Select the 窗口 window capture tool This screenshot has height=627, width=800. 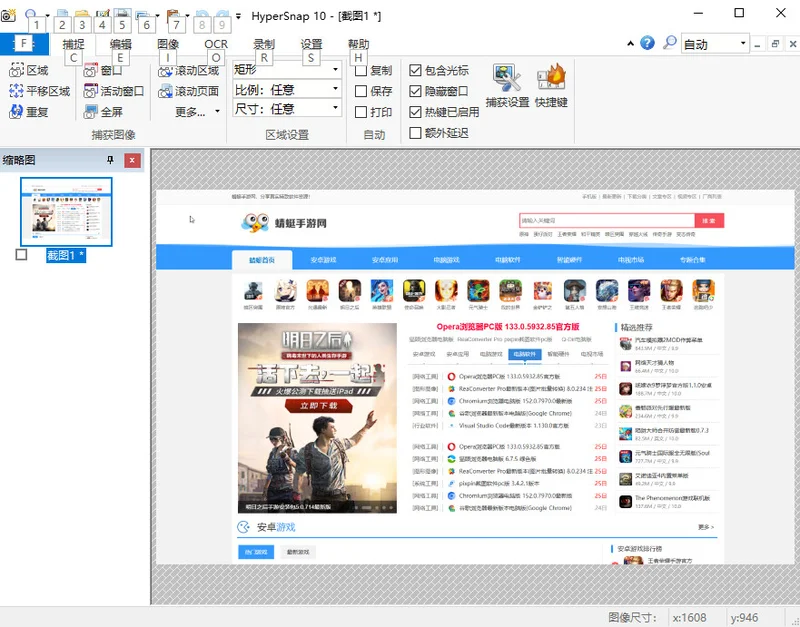(103, 70)
